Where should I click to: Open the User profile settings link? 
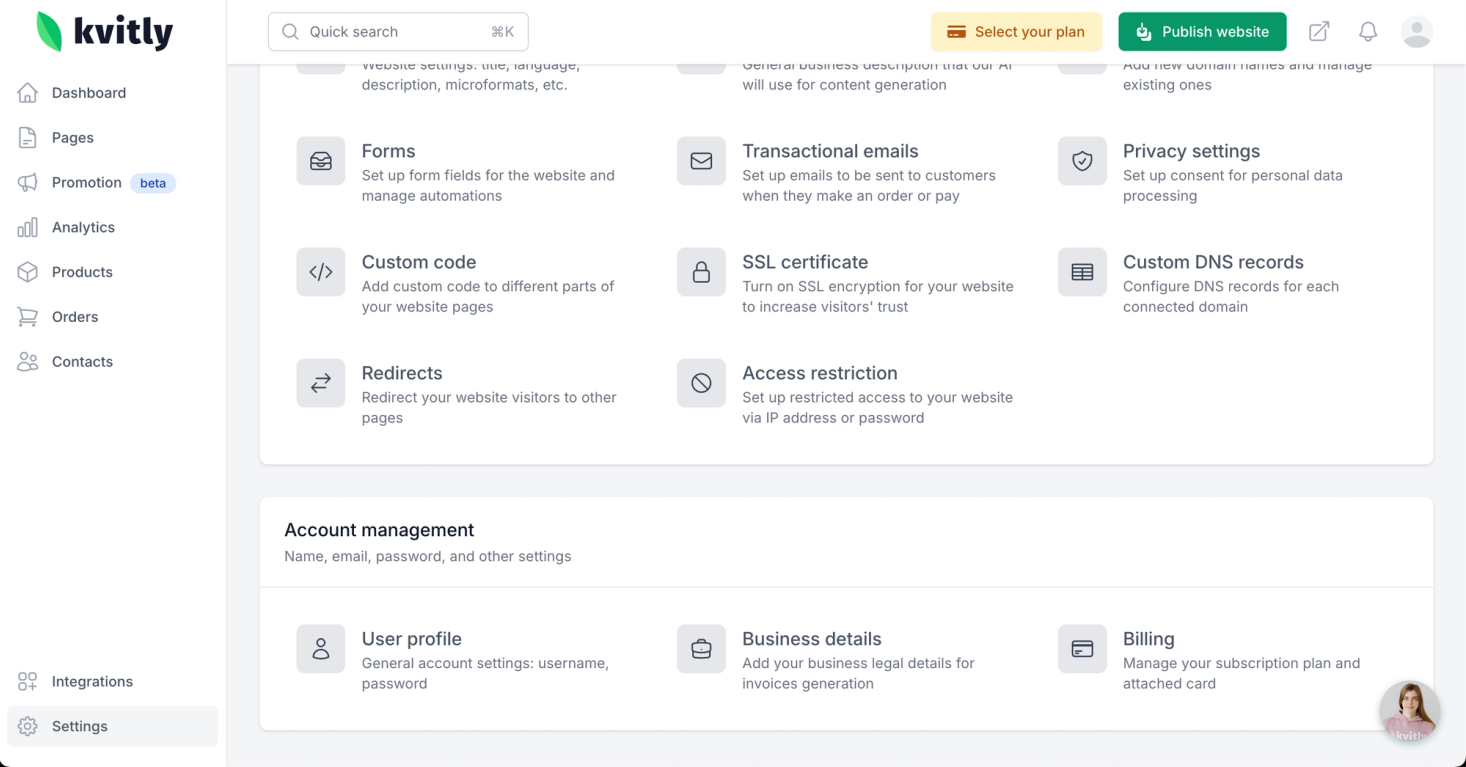coord(411,639)
